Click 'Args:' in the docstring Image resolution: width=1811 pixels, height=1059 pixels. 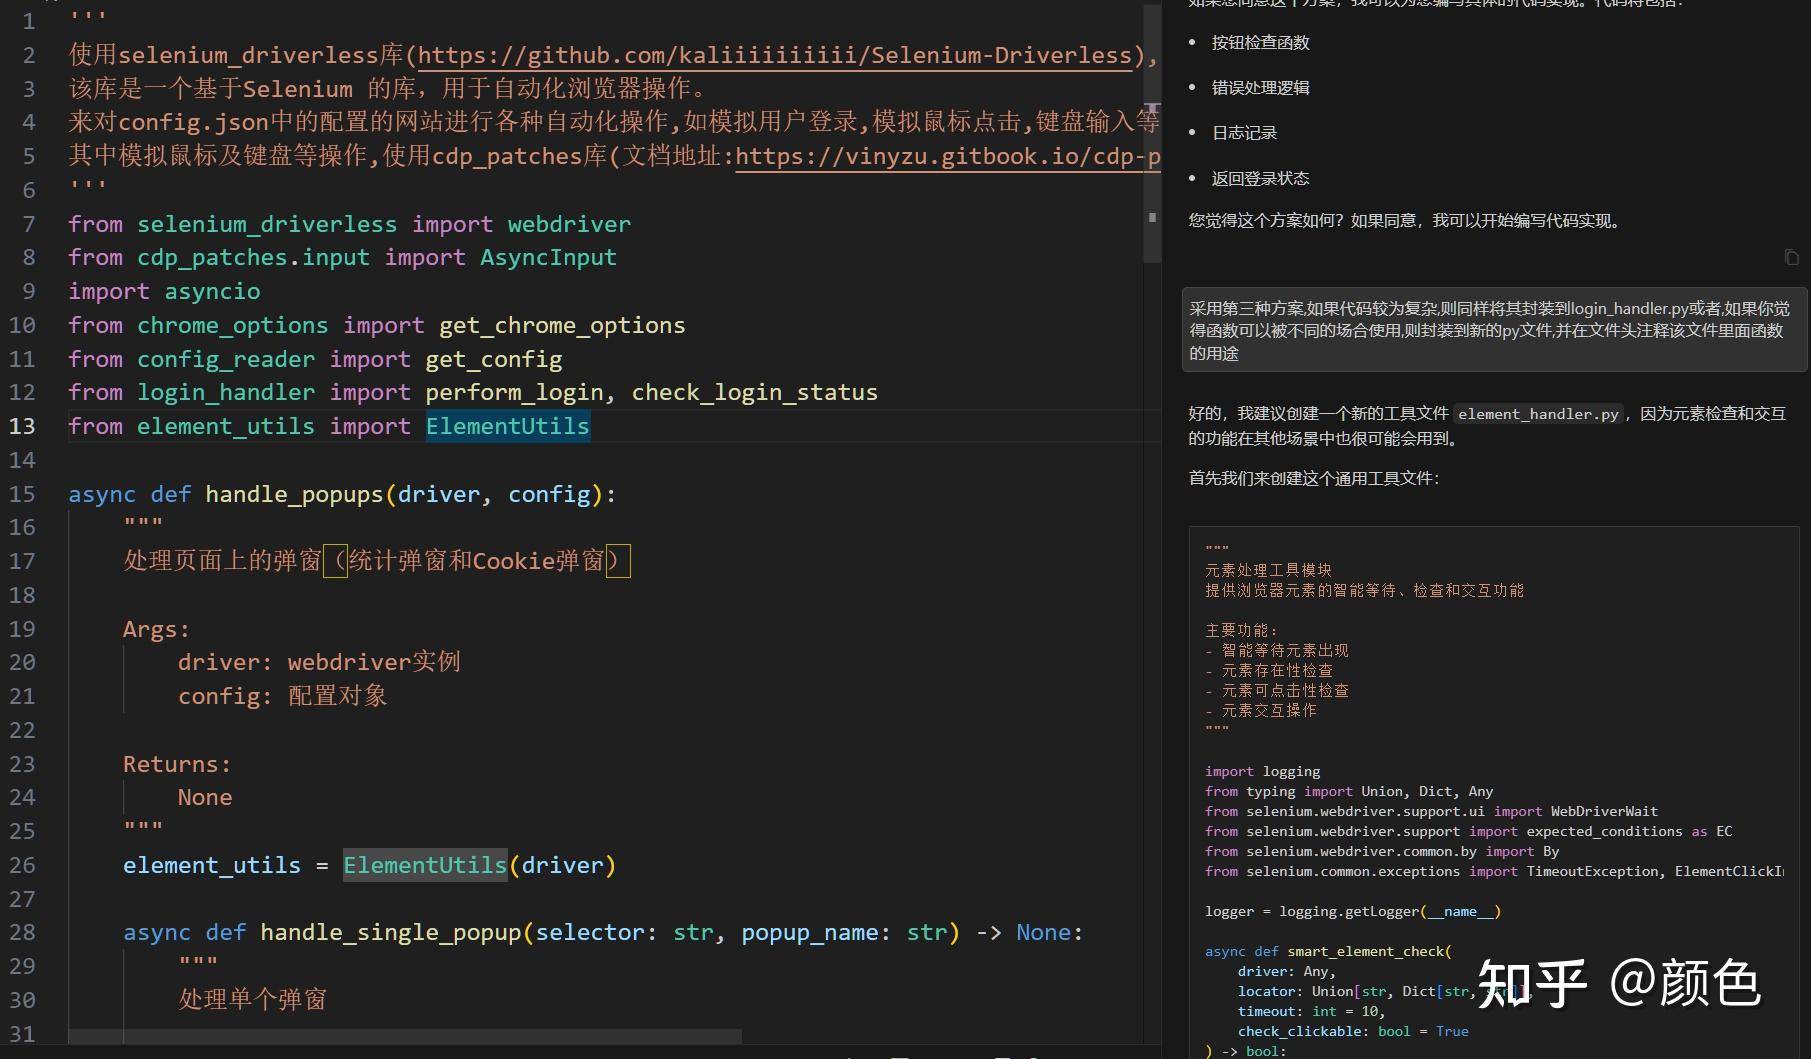pyautogui.click(x=156, y=629)
